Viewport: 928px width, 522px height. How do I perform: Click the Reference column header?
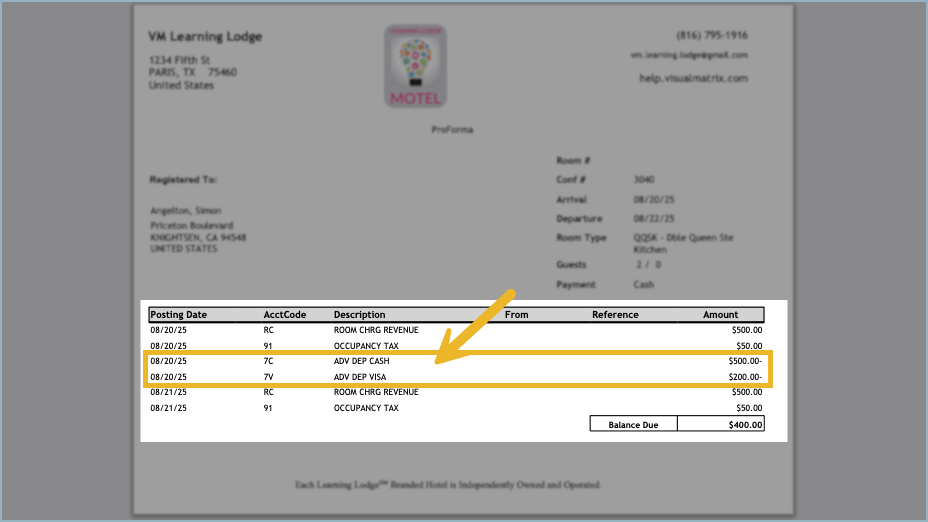[615, 315]
